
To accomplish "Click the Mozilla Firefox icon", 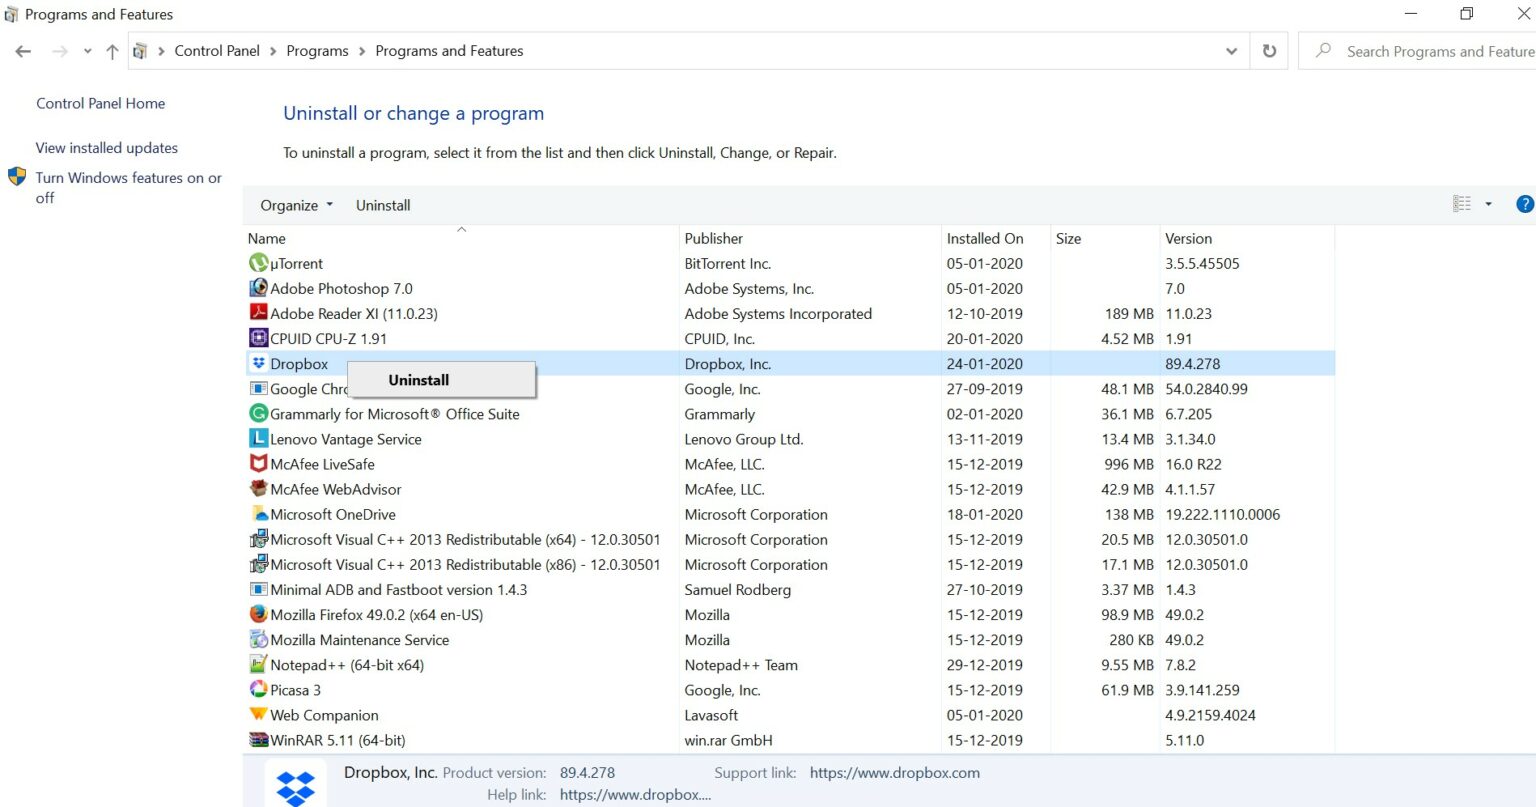I will (256, 614).
